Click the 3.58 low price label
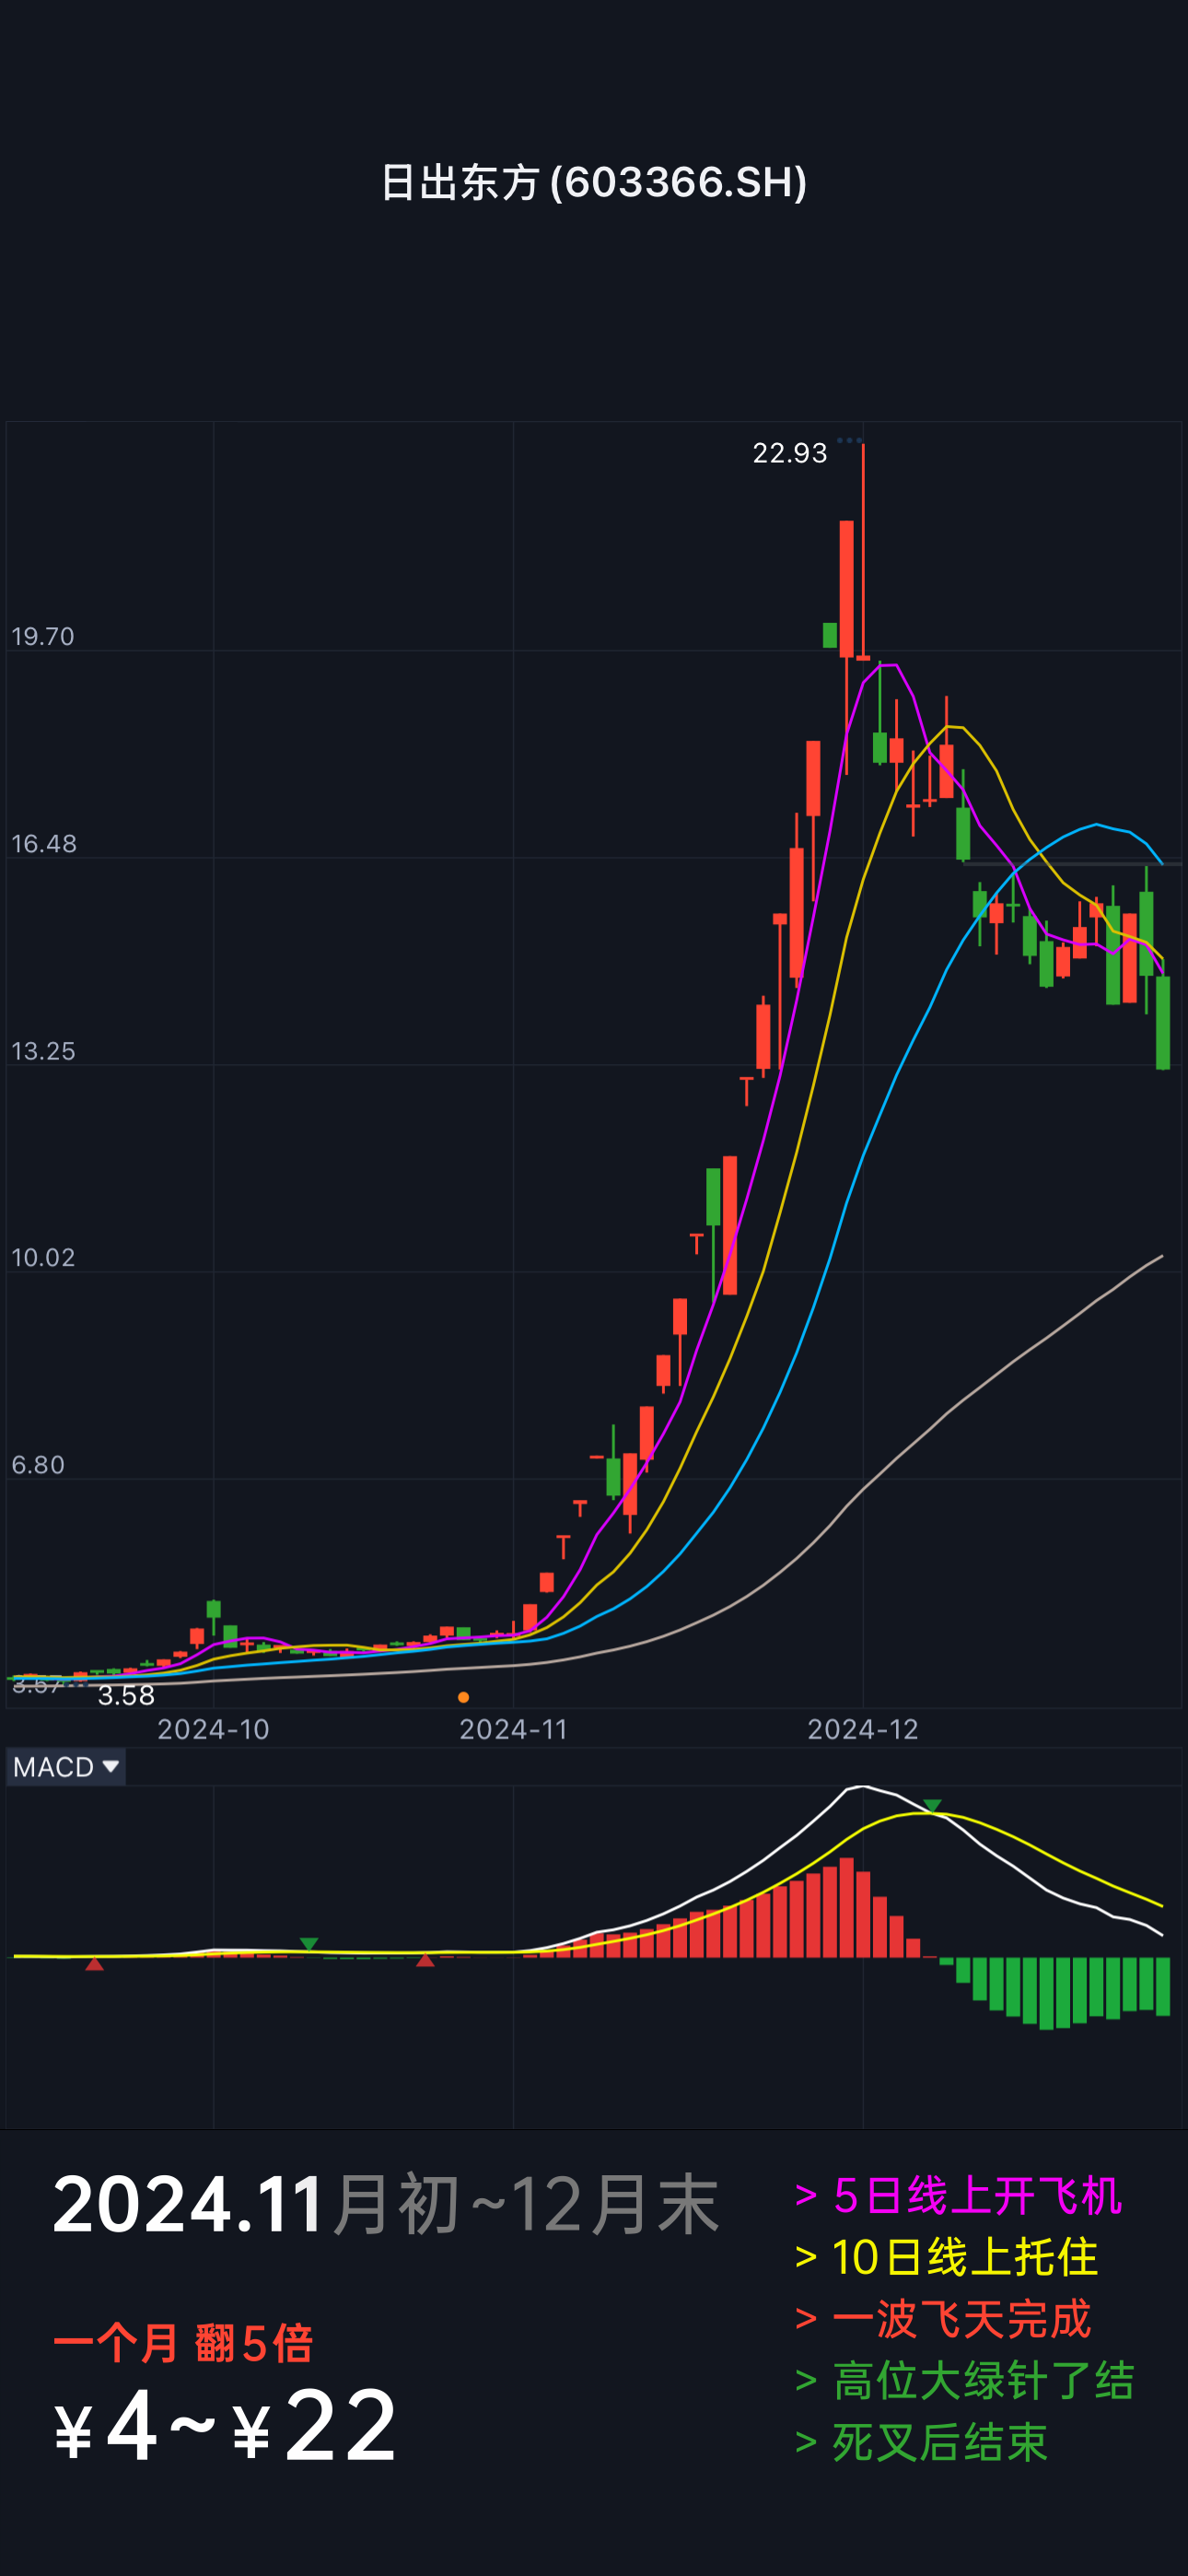 (126, 1695)
